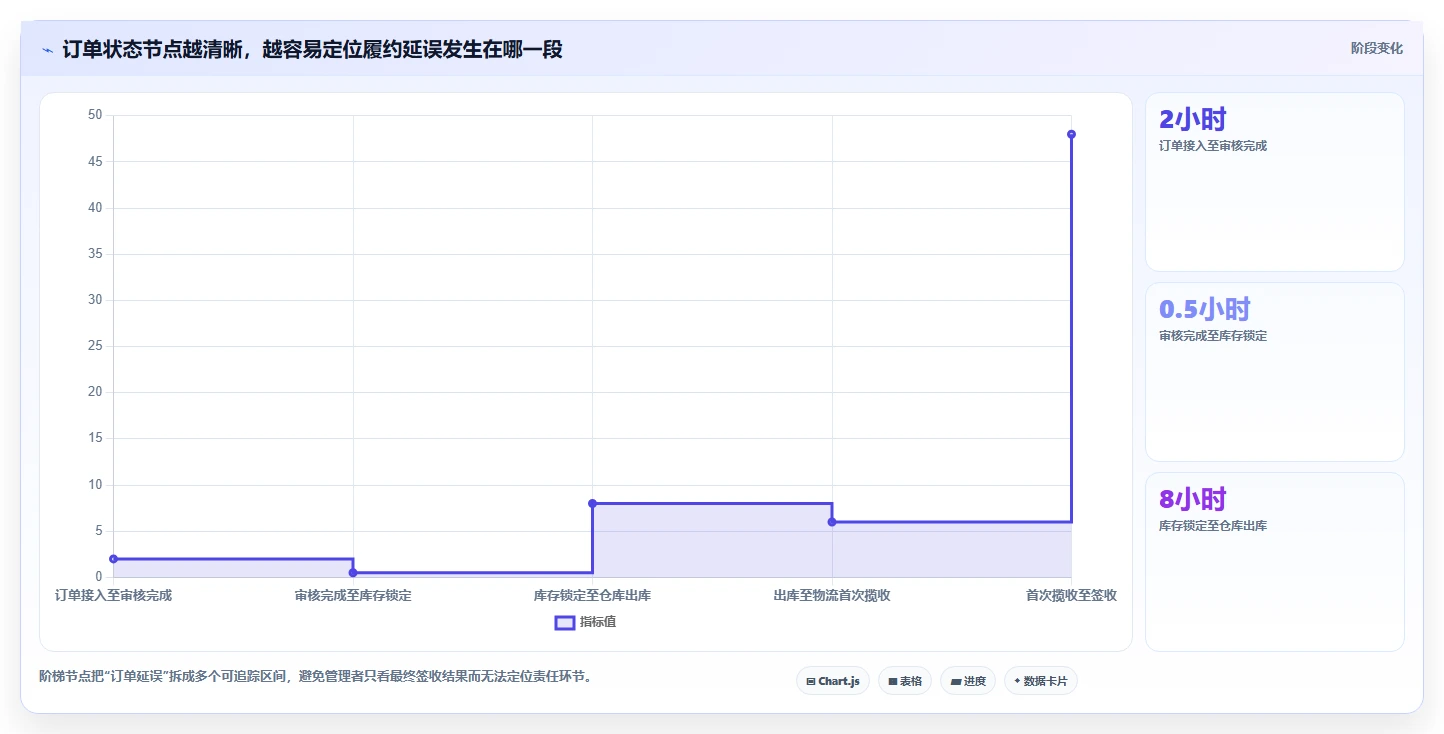
Task: Click x-axis label 订单接入至审核完成
Action: tap(113, 595)
